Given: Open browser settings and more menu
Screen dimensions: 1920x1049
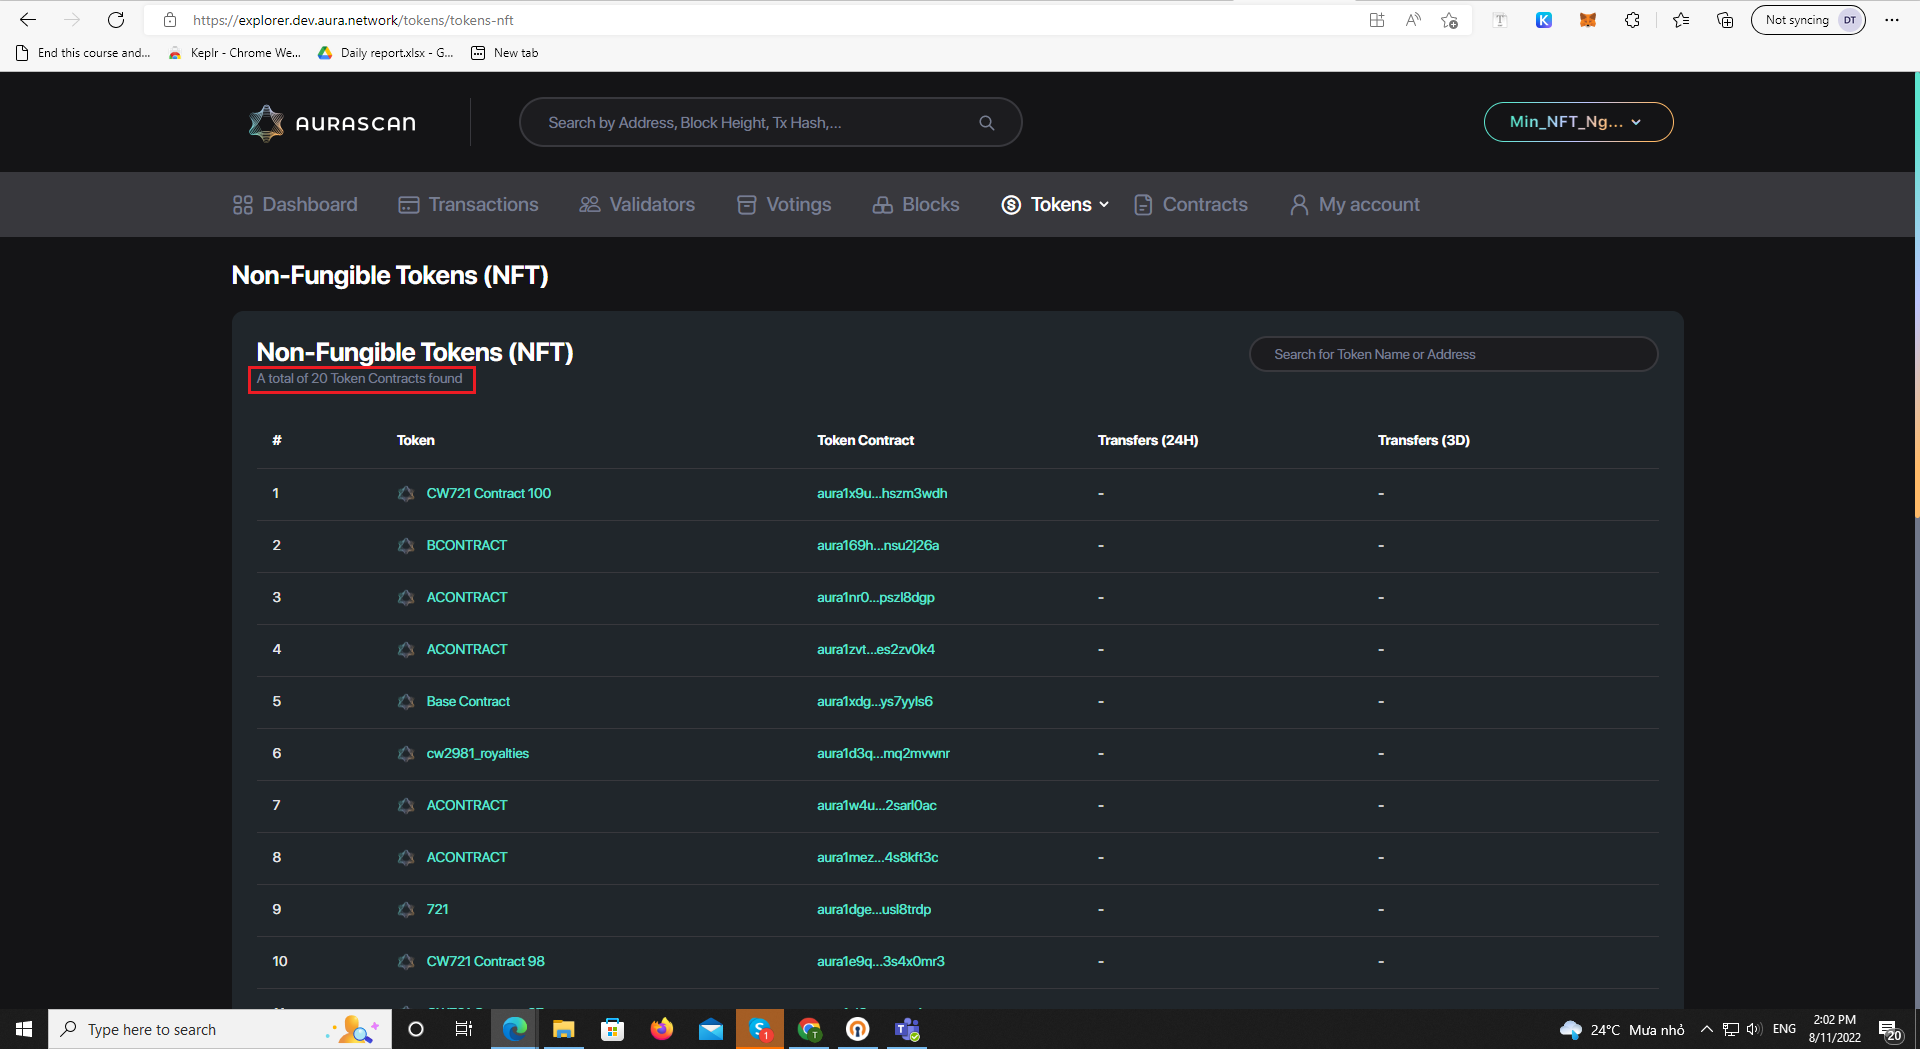Looking at the screenshot, I should [1892, 20].
